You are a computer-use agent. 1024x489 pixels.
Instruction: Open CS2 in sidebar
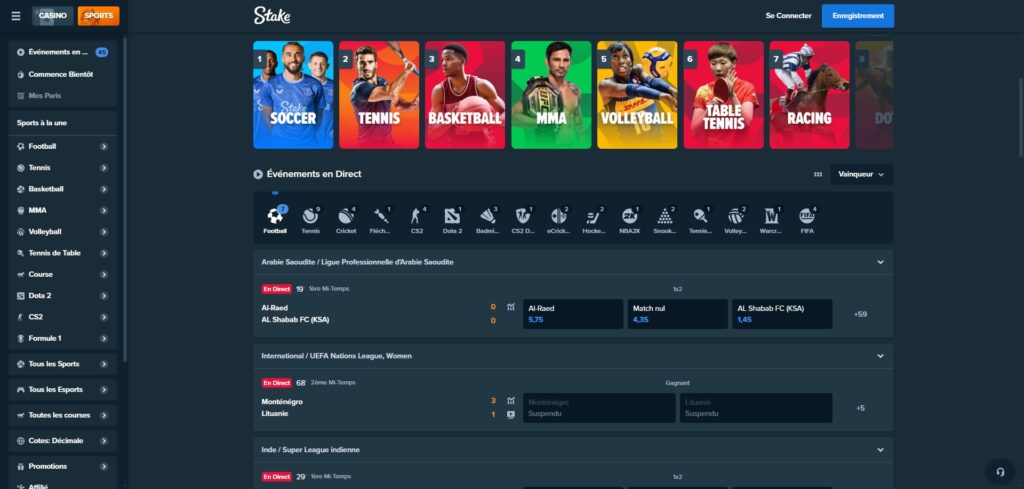coord(63,317)
